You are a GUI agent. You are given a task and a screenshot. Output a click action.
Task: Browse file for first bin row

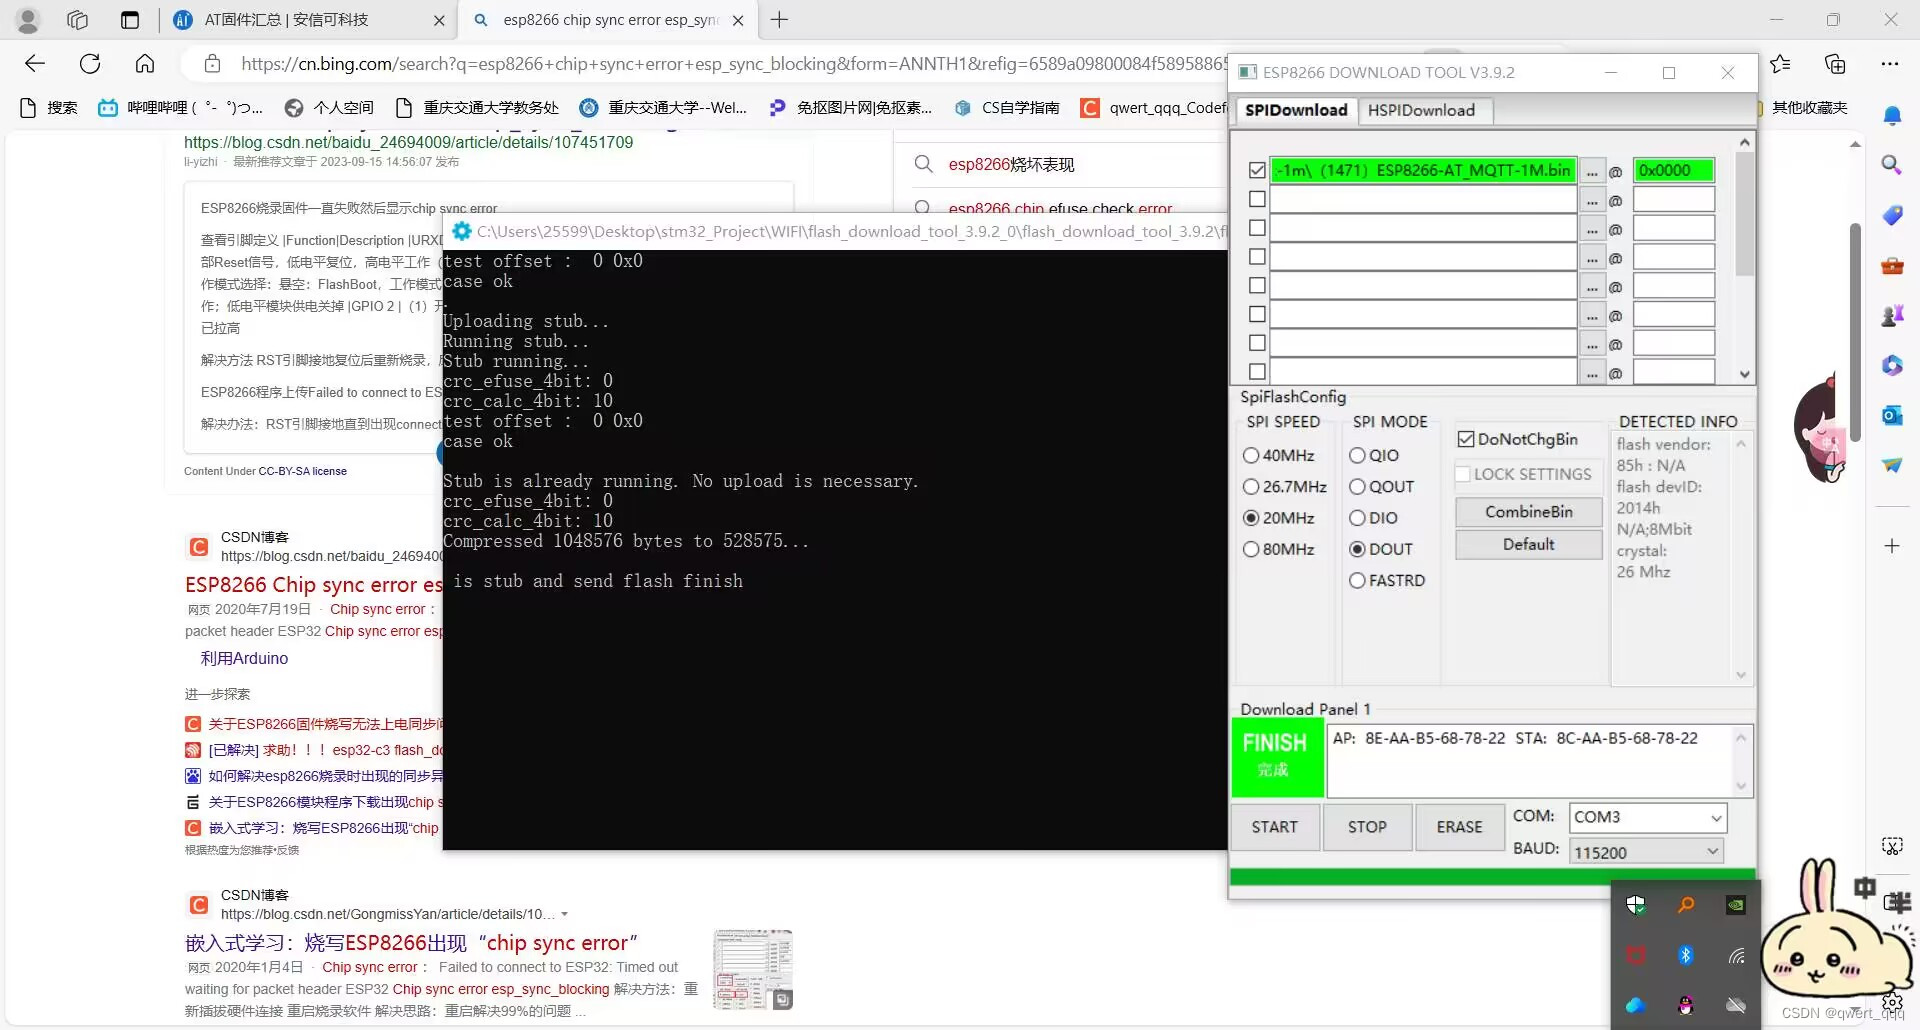coord(1592,171)
